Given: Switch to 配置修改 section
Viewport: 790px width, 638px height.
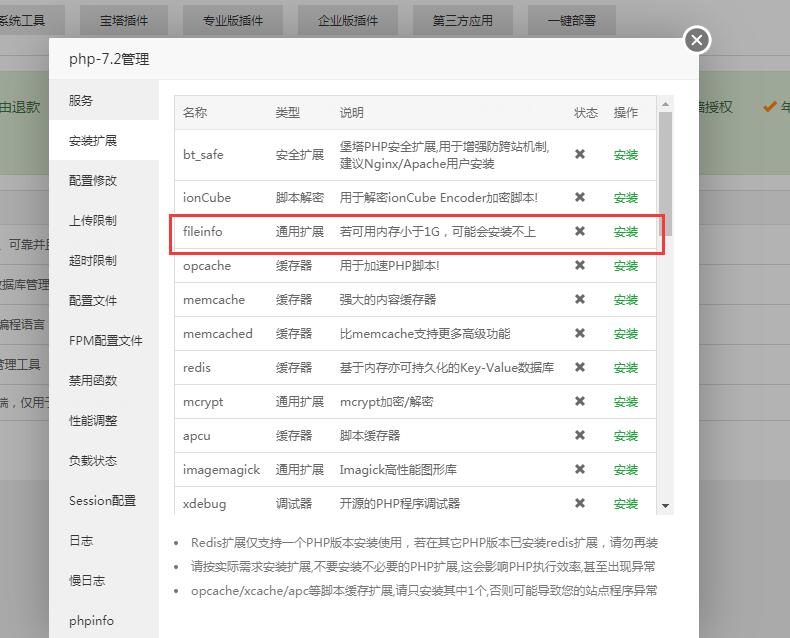Looking at the screenshot, I should click(93, 181).
